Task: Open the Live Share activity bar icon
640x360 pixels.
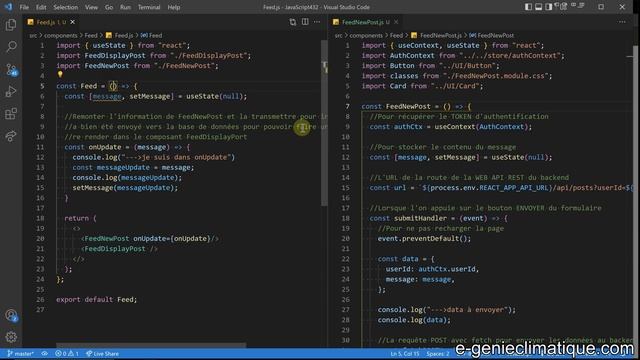Action: coord(11,136)
